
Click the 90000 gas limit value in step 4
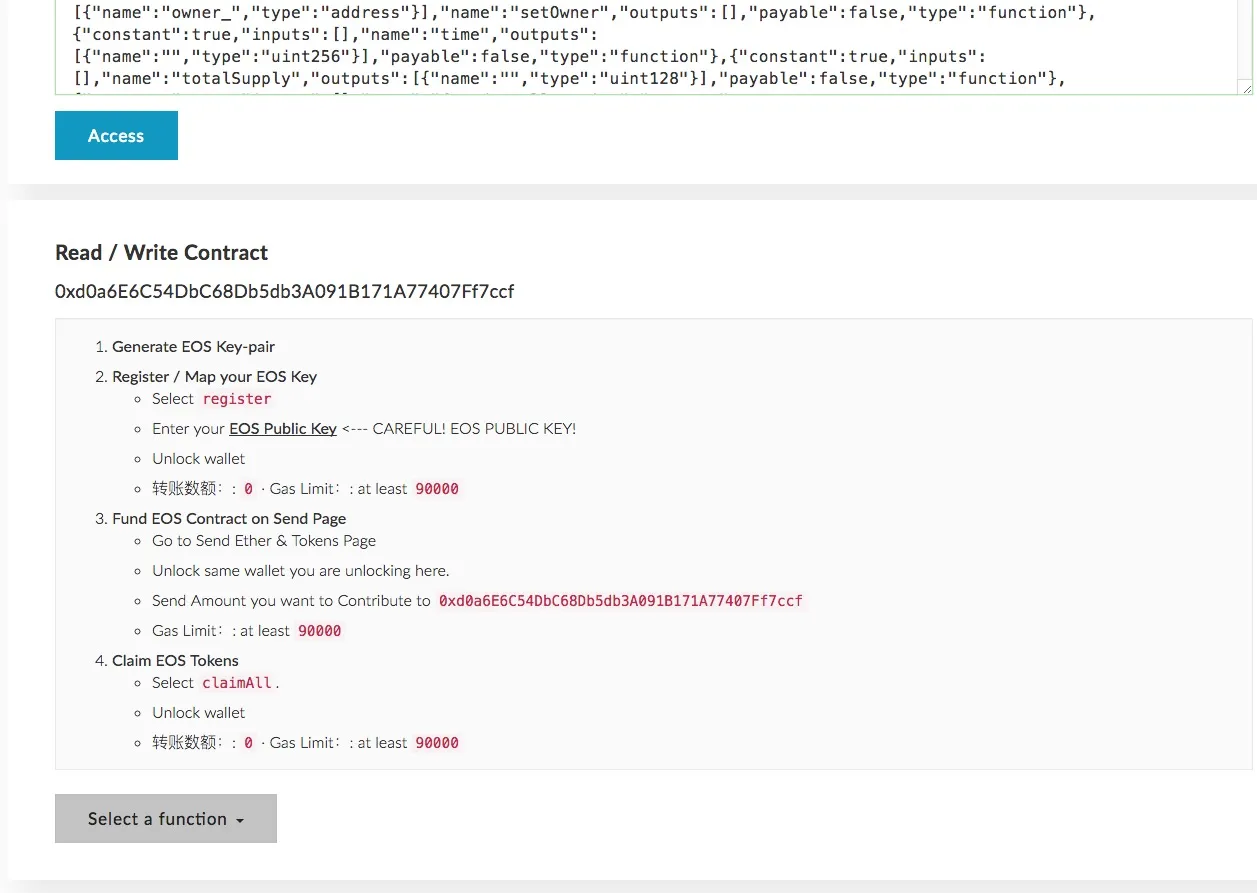point(437,743)
